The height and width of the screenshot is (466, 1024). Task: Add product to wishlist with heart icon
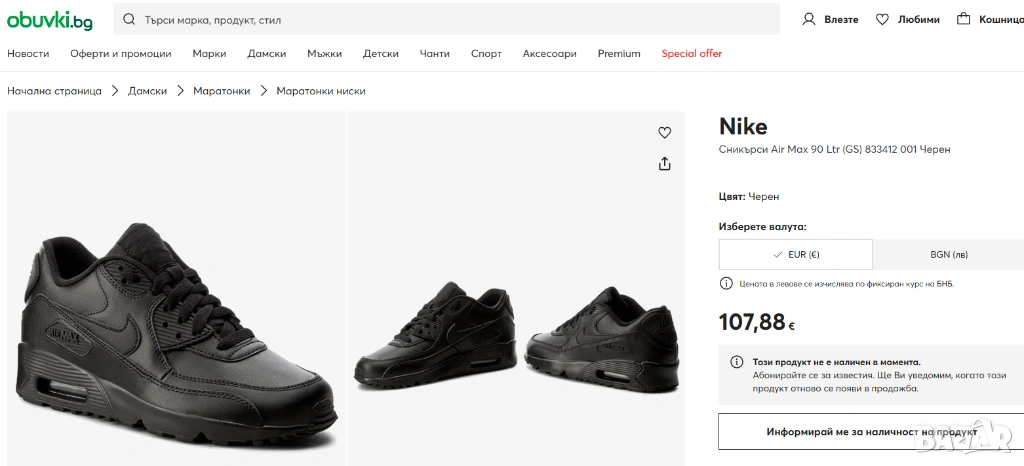click(x=664, y=133)
